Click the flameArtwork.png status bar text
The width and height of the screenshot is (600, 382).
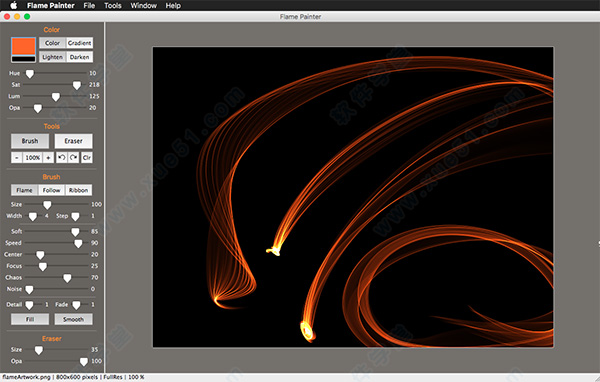point(26,377)
